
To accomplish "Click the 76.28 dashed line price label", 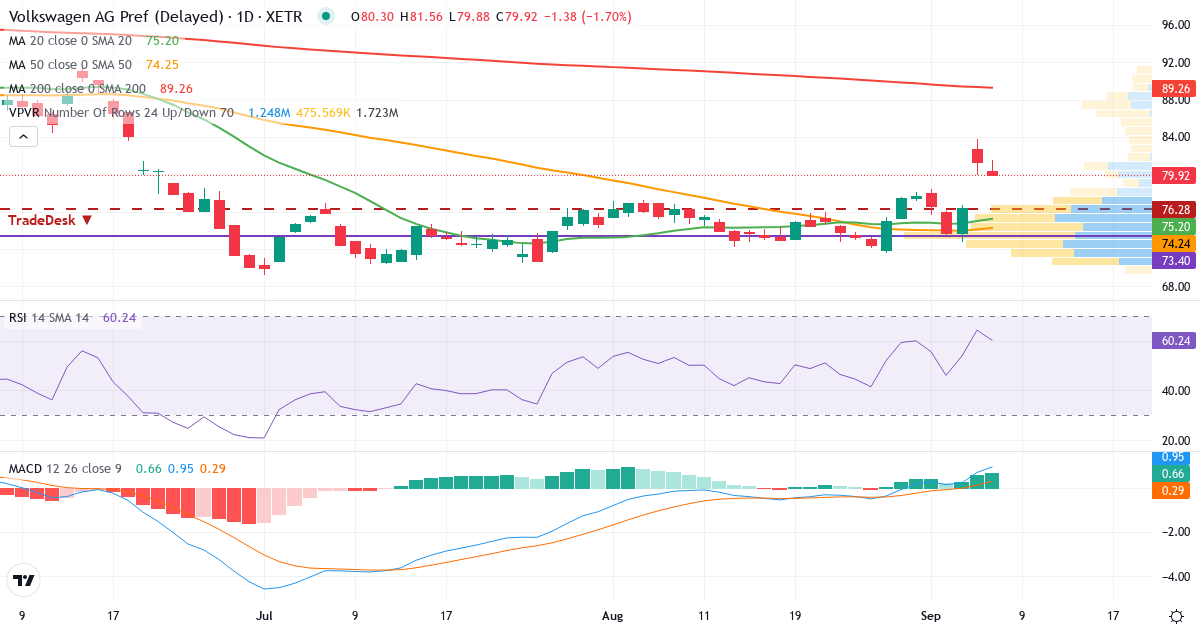I will (x=1175, y=209).
